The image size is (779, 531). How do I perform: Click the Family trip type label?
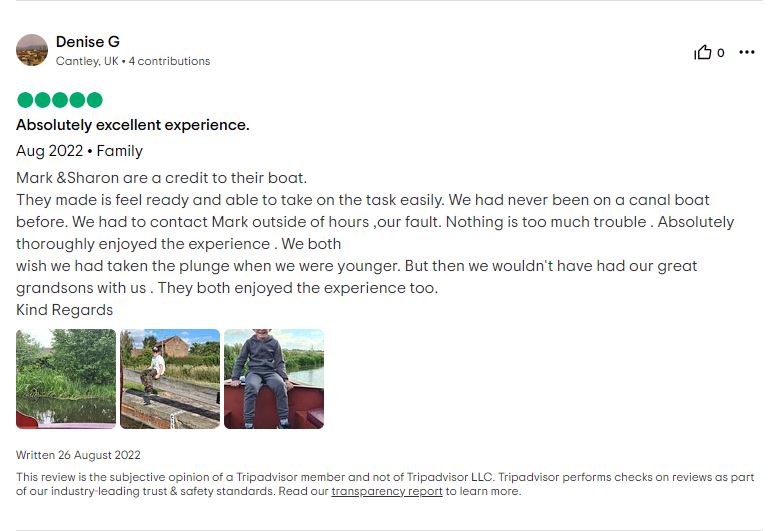tap(120, 151)
